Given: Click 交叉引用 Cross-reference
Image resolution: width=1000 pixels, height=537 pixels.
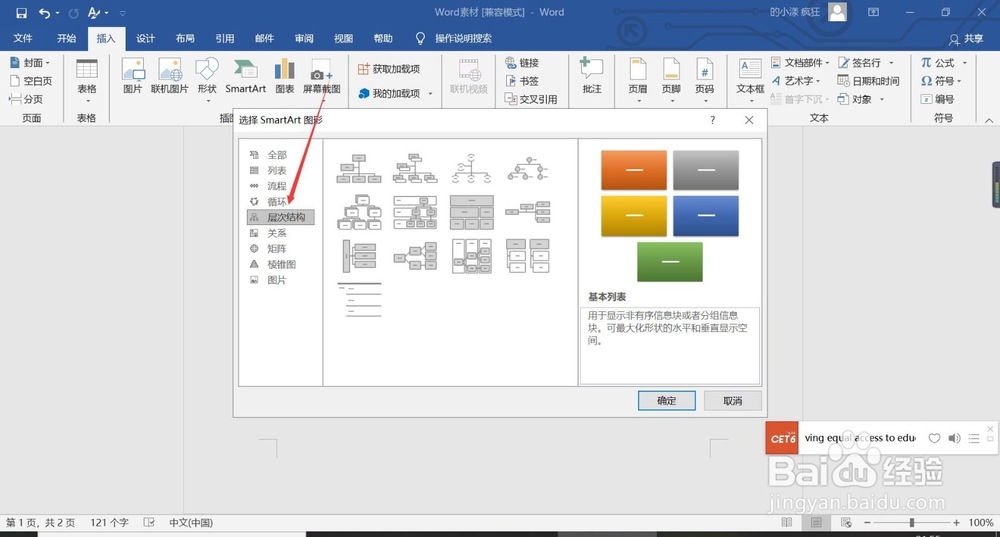Looking at the screenshot, I should 531,99.
